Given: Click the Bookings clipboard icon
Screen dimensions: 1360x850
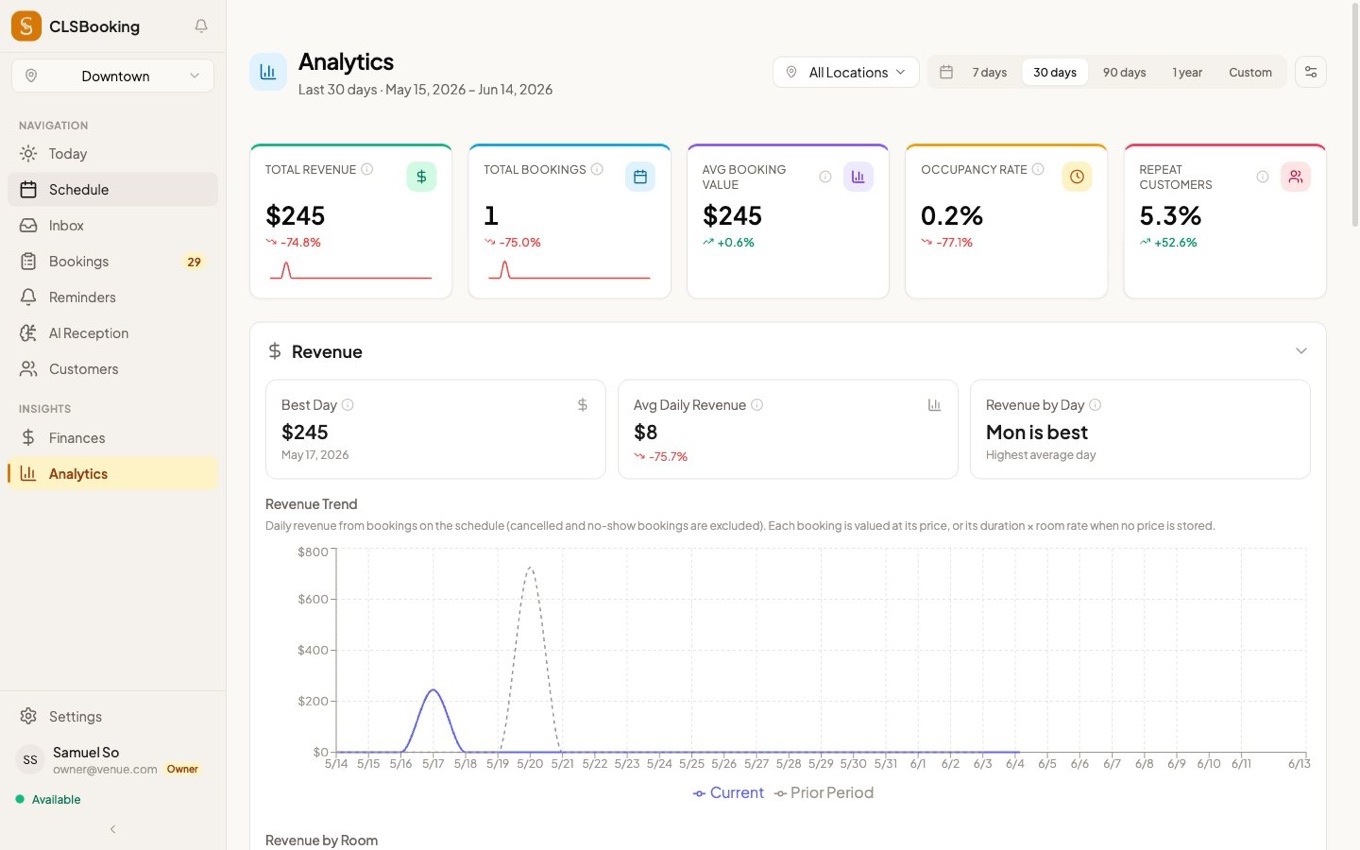Looking at the screenshot, I should pos(28,262).
